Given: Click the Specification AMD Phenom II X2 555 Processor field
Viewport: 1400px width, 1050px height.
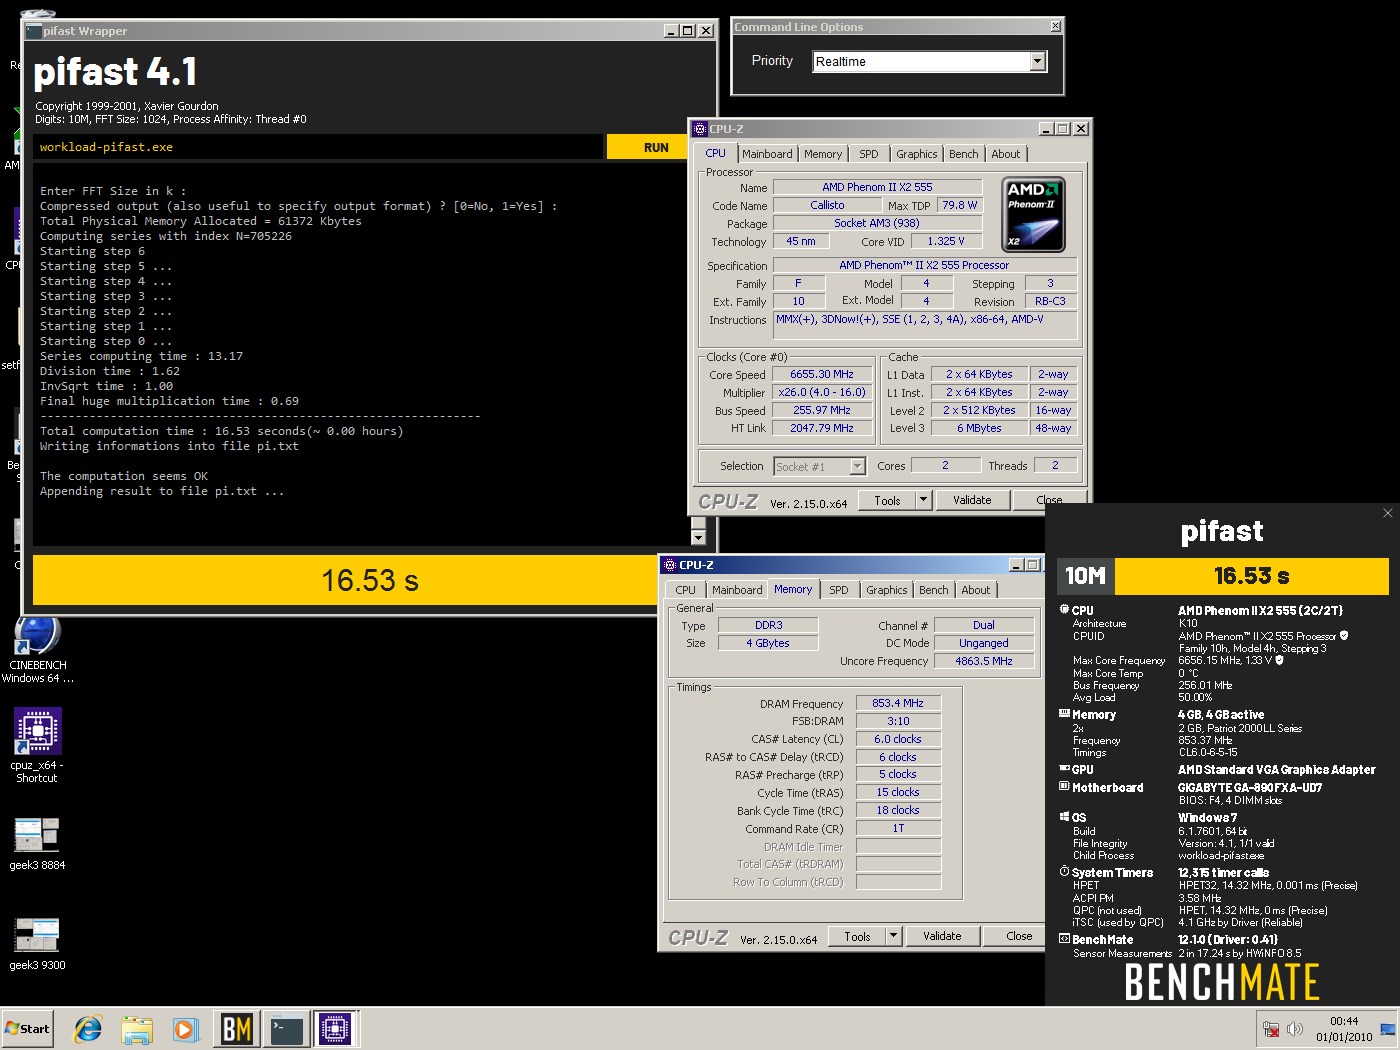Looking at the screenshot, I should [924, 265].
